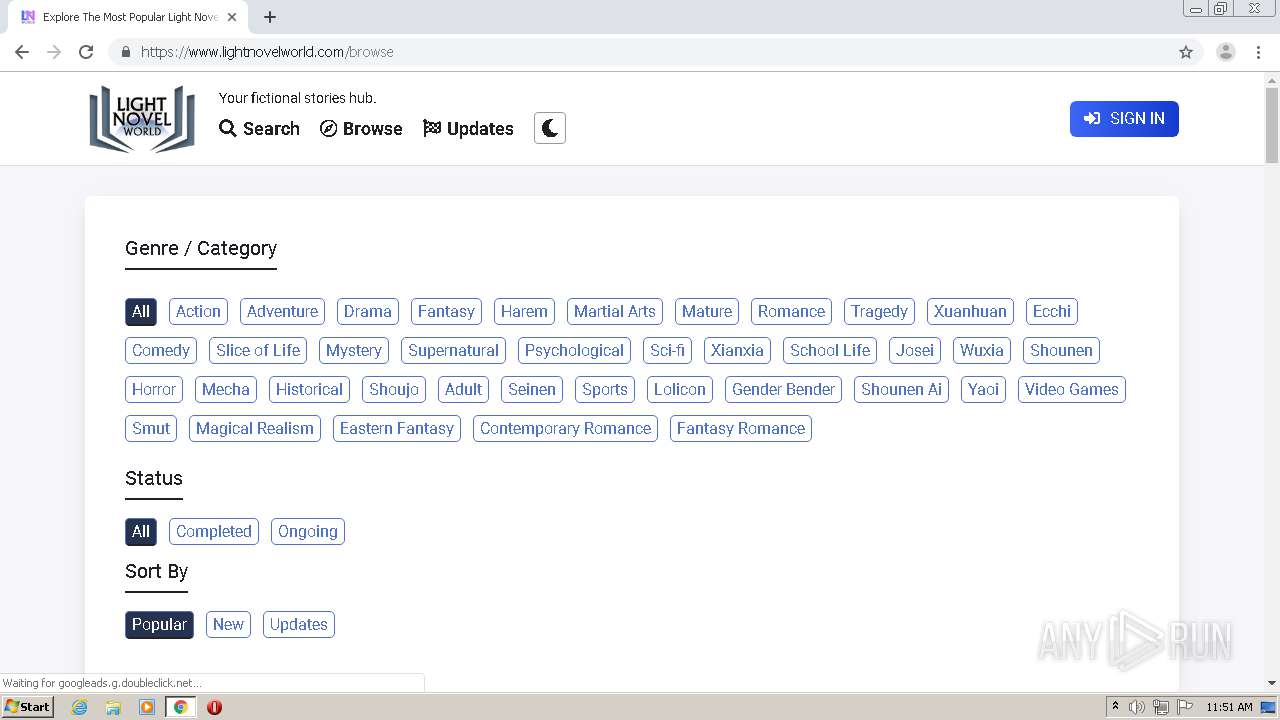Viewport: 1280px width, 720px height.
Task: Select the Shounen genre tag
Action: (1061, 350)
